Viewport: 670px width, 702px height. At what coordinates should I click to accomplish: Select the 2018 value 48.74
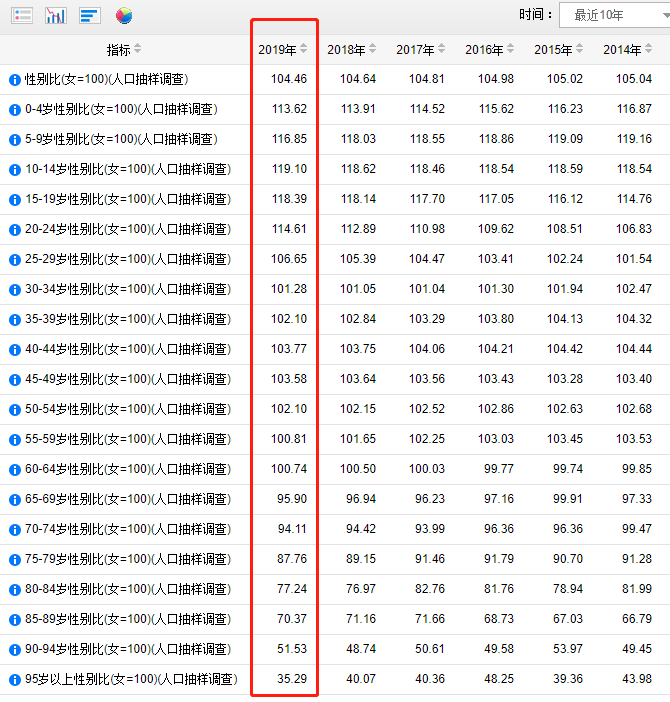361,649
